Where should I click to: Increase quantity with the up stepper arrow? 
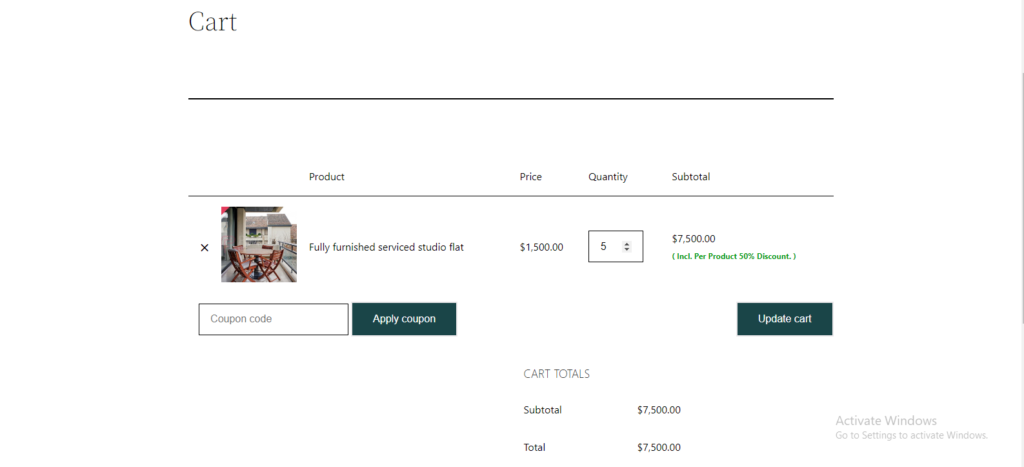pyautogui.click(x=627, y=244)
